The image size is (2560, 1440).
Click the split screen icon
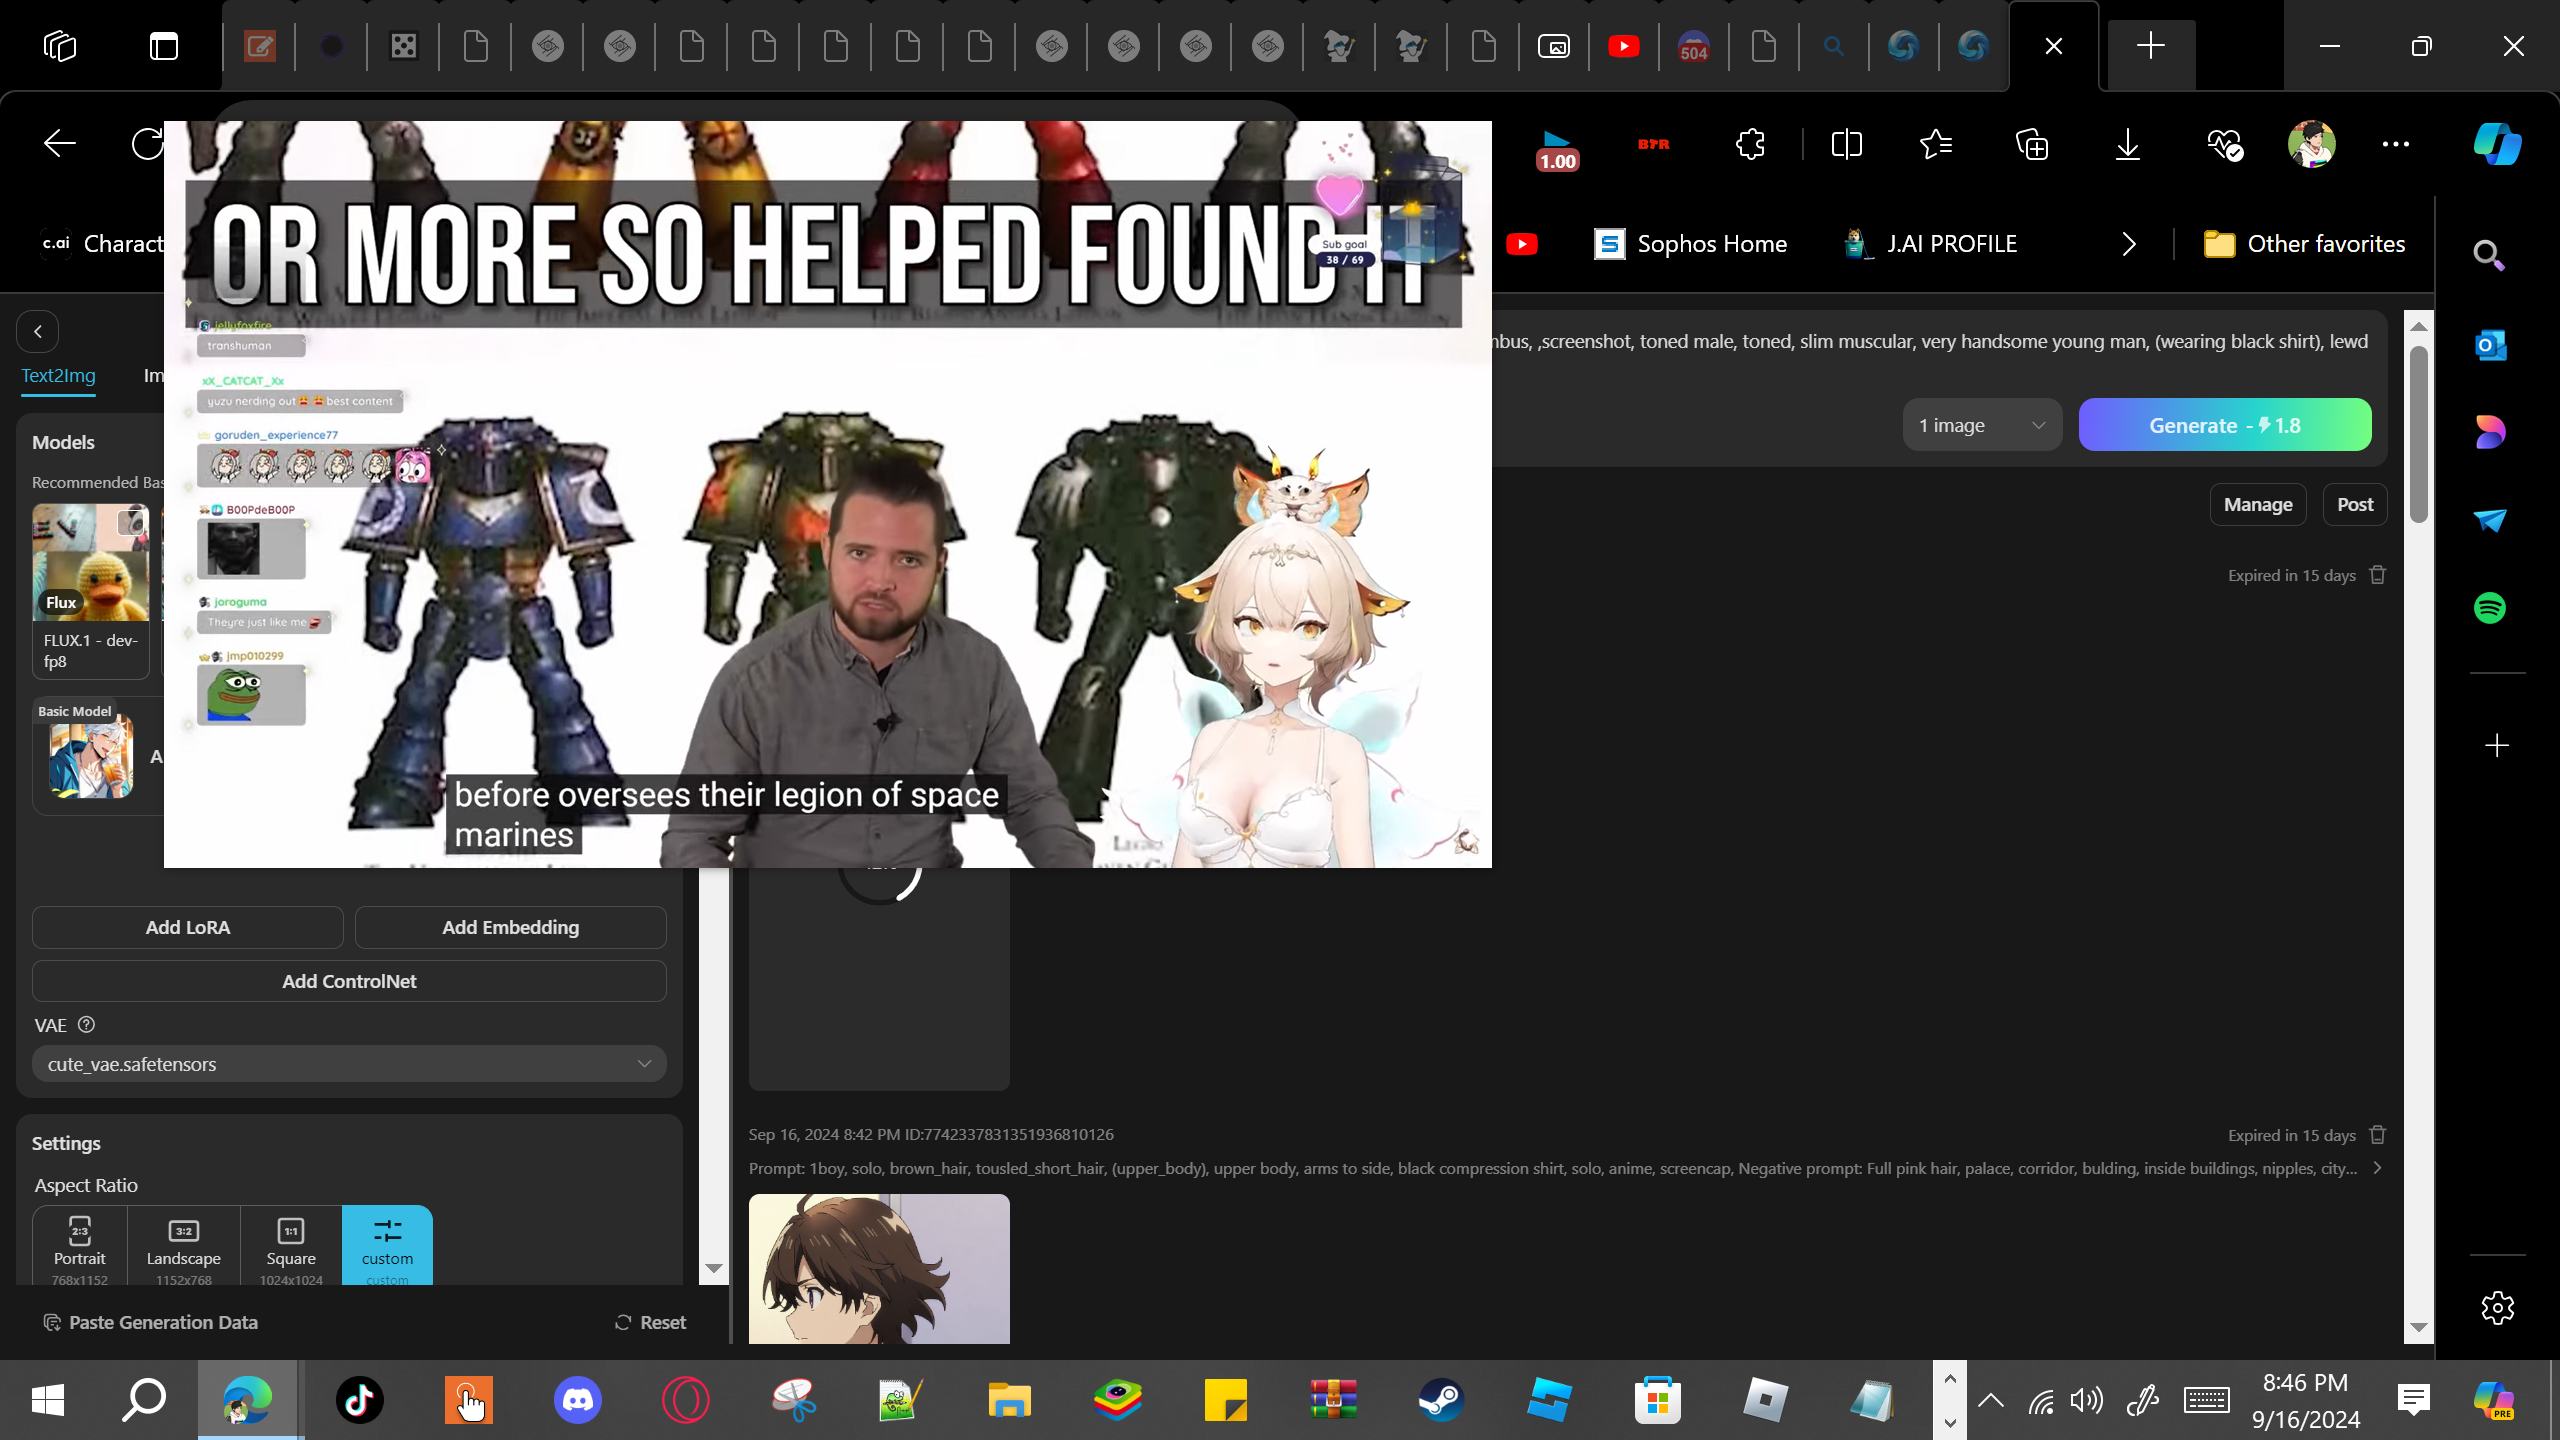point(1846,144)
